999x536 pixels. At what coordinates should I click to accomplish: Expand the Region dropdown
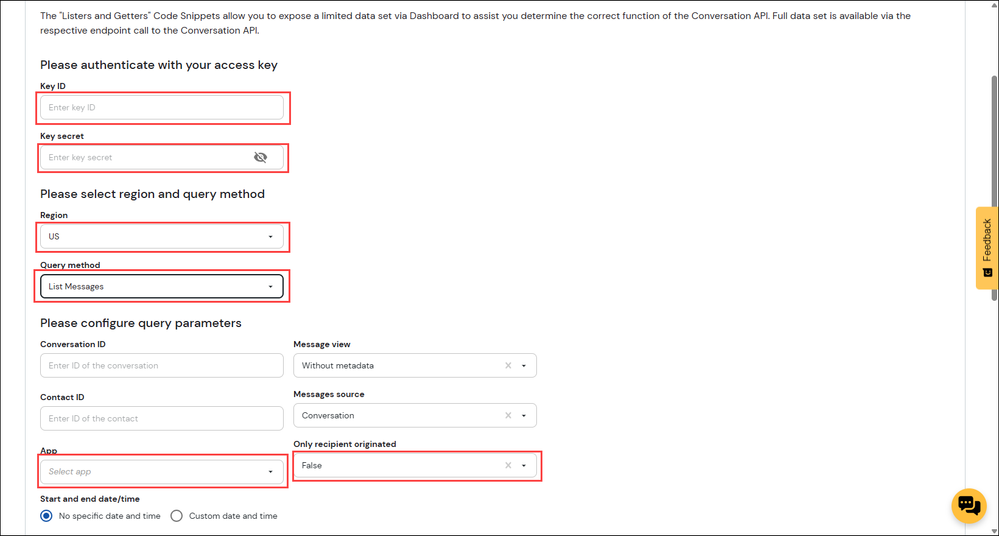[270, 237]
